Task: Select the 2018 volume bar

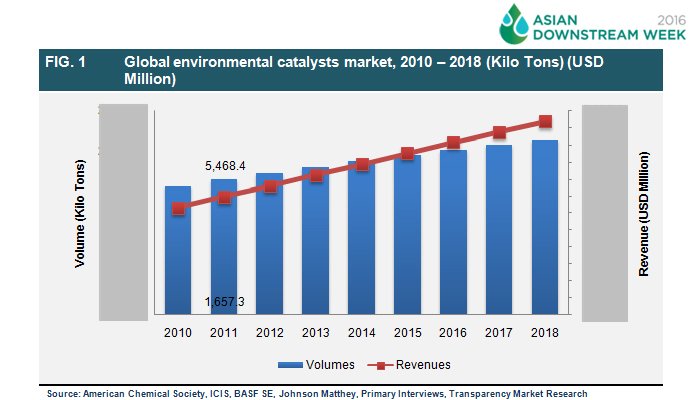Action: [545, 227]
